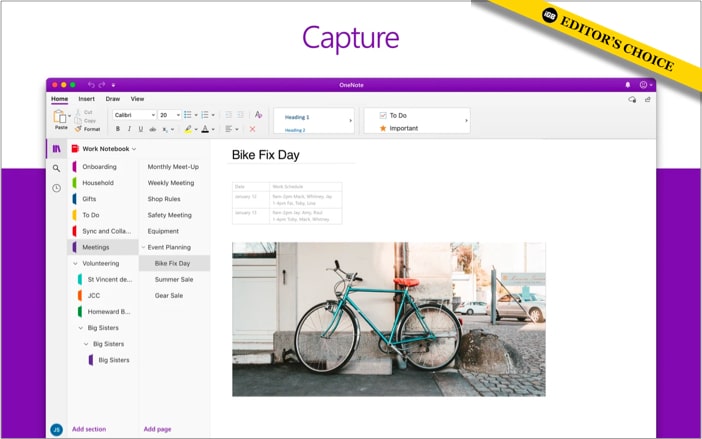702x439 pixels.
Task: Click the Add page link
Action: (157, 429)
